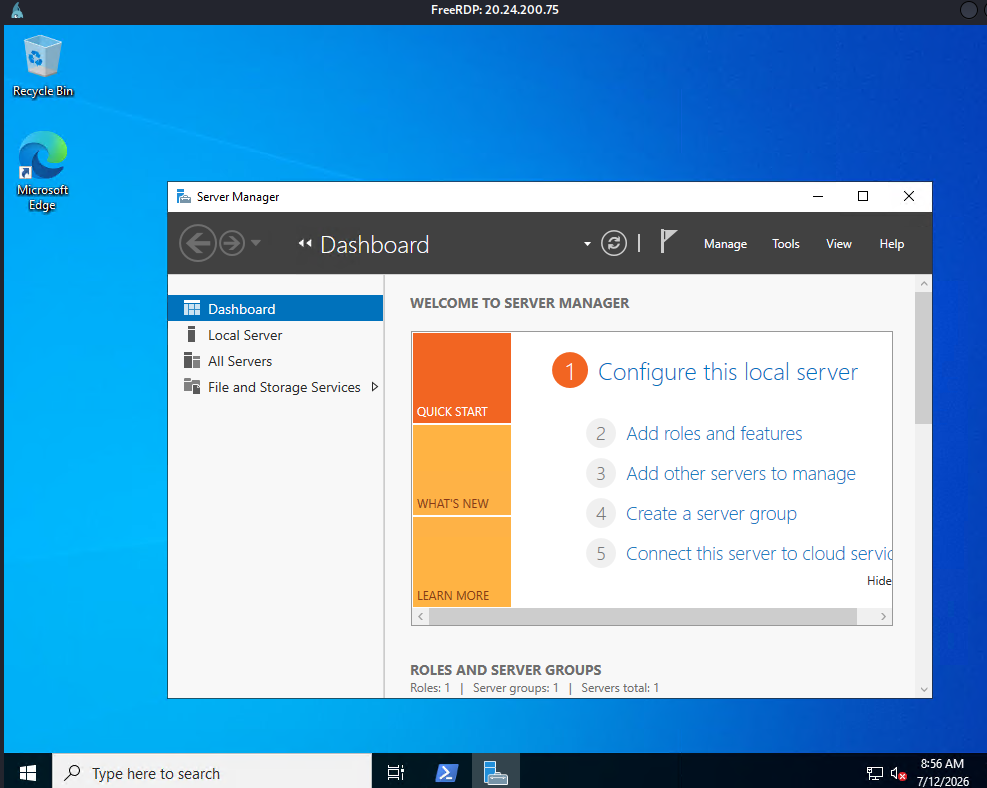
Task: Select the QUICK START tile
Action: pyautogui.click(x=461, y=378)
